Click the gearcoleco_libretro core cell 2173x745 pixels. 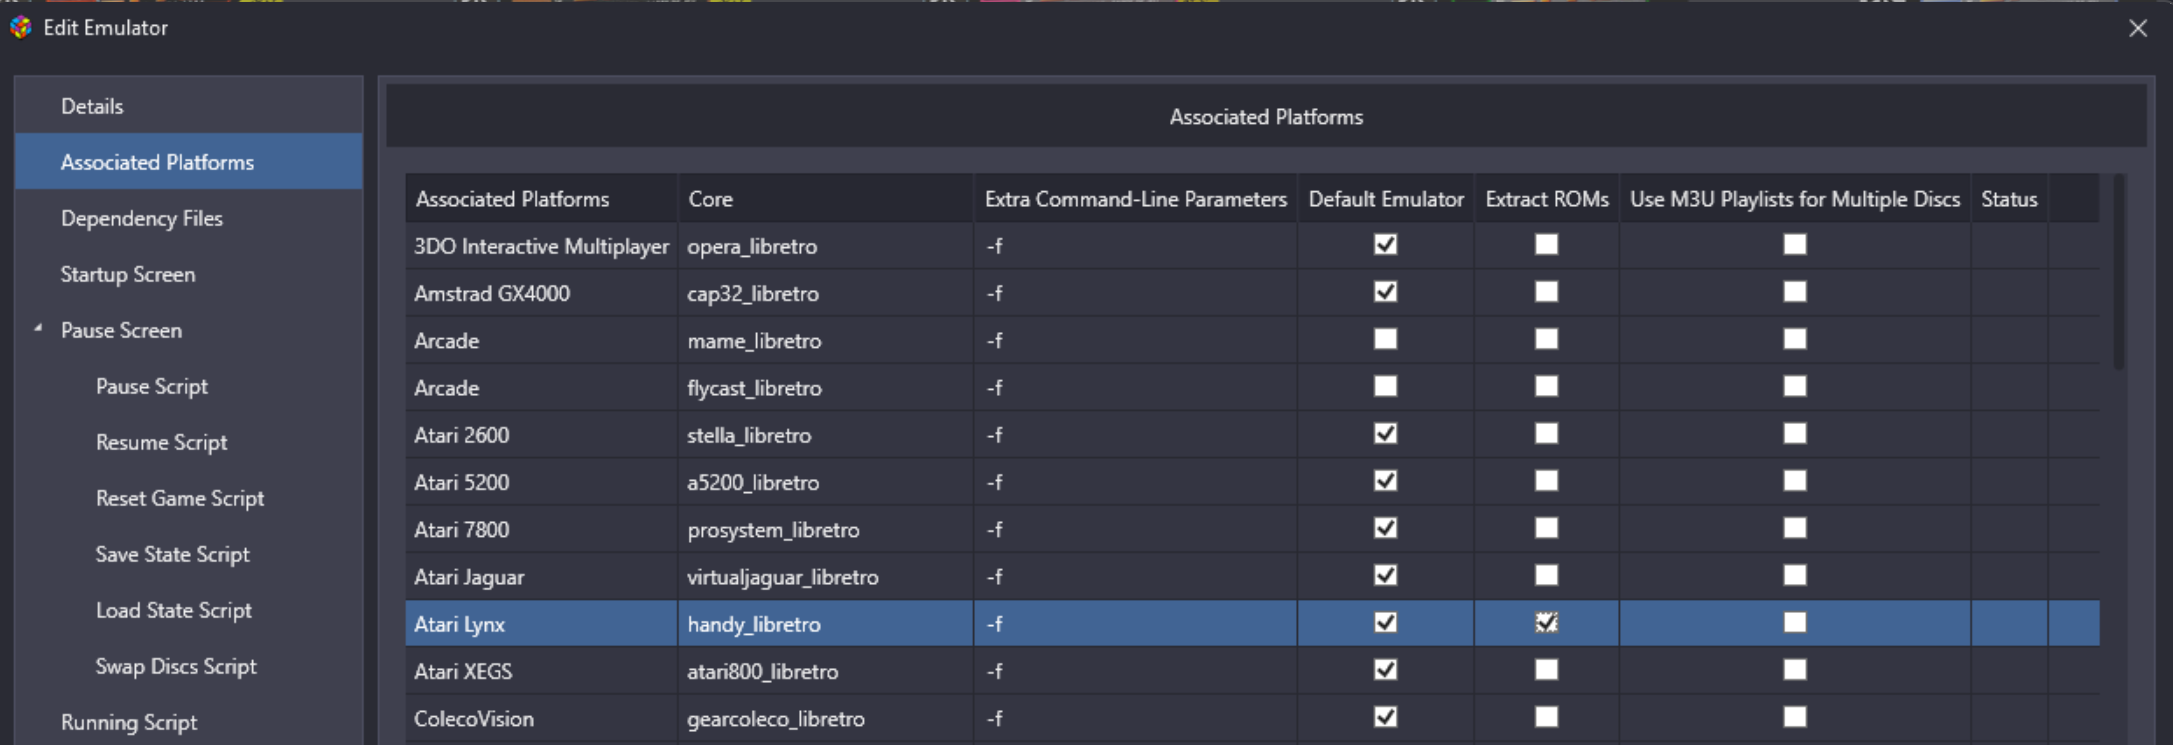click(x=825, y=719)
